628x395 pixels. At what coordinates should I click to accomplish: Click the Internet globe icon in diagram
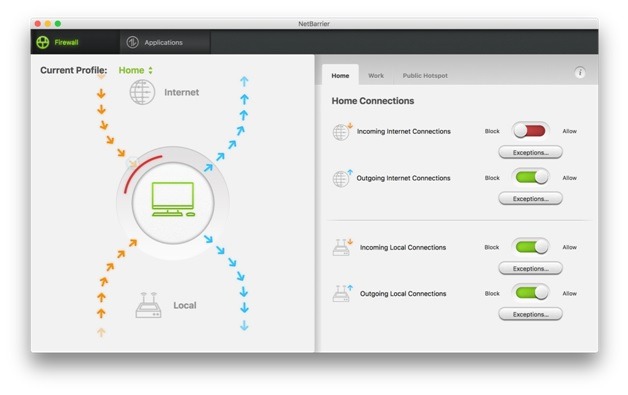tap(142, 92)
